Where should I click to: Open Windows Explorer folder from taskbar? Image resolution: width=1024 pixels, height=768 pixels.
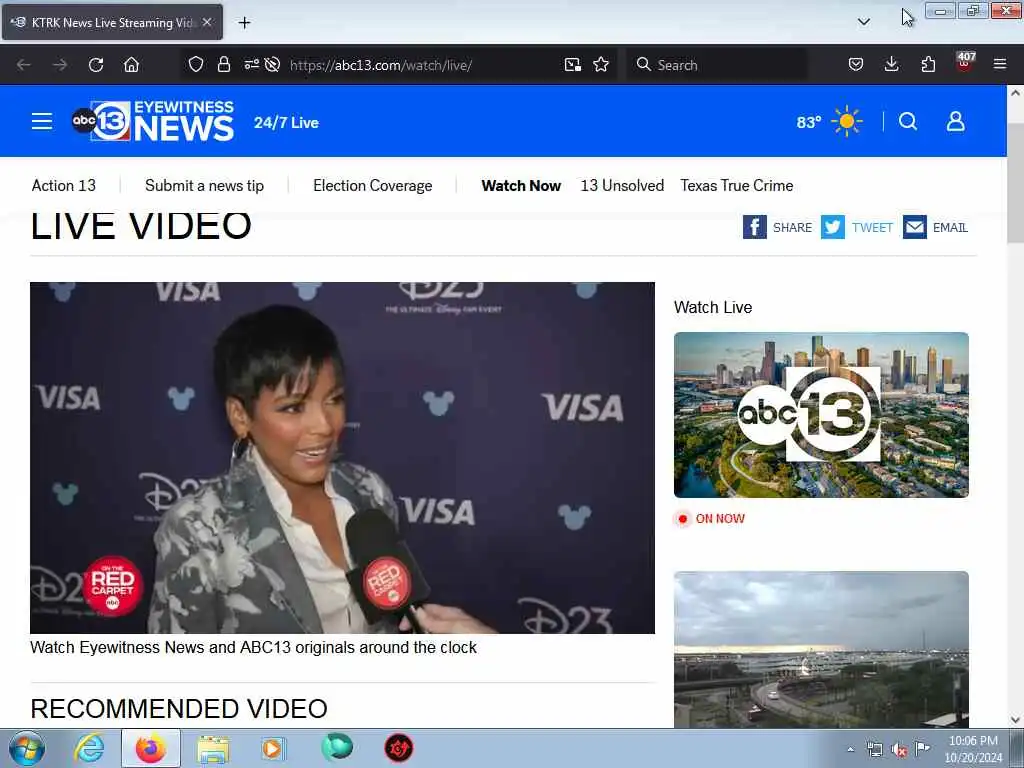(x=213, y=748)
